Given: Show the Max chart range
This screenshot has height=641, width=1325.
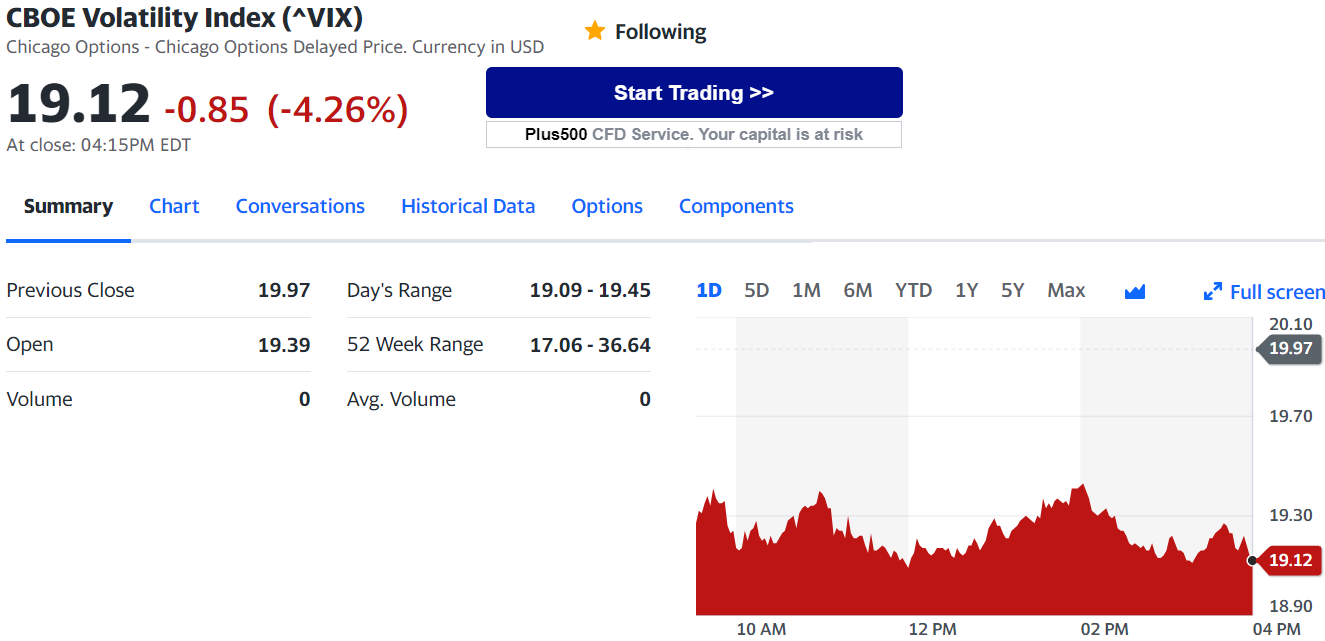Looking at the screenshot, I should pyautogui.click(x=1066, y=290).
